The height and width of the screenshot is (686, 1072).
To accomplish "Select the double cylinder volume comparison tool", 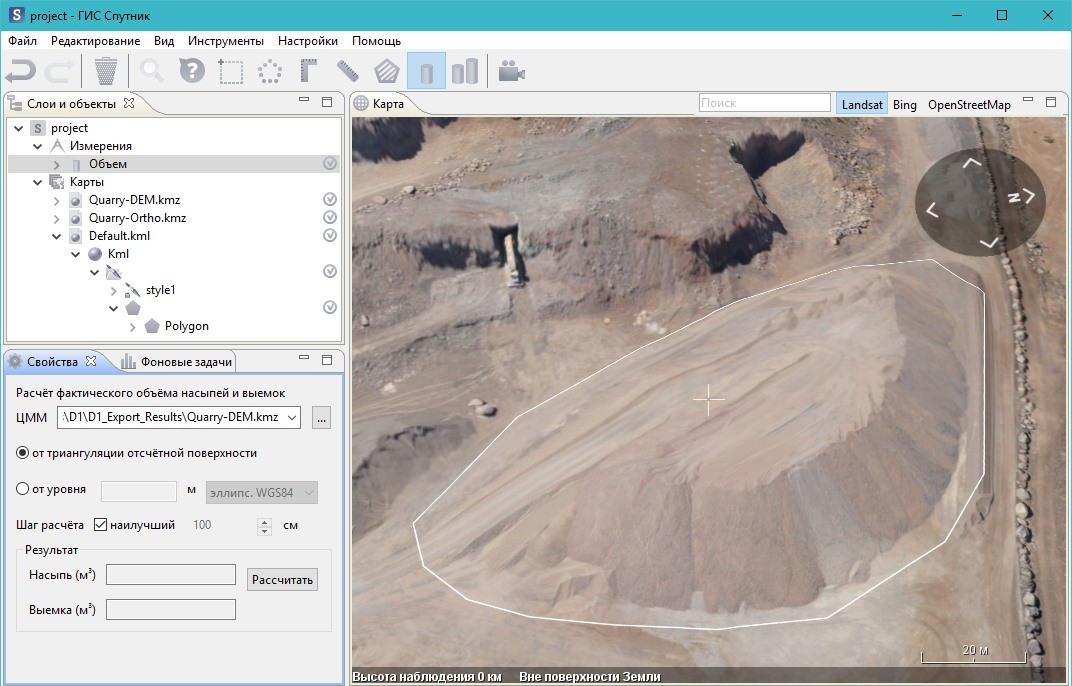I will click(x=466, y=71).
